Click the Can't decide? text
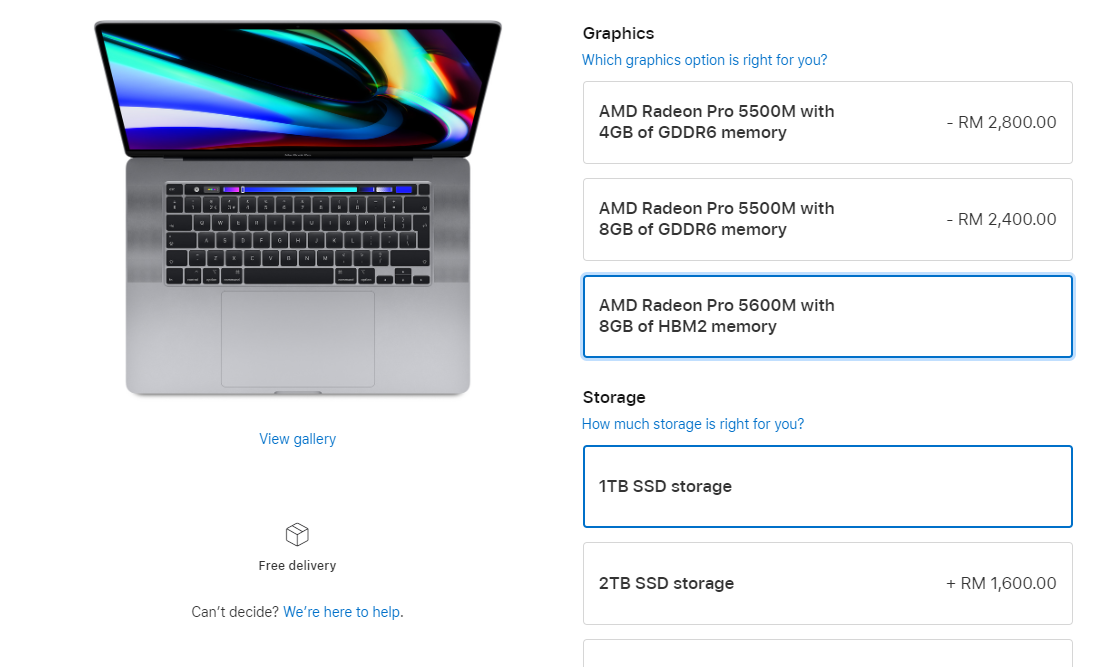The width and height of the screenshot is (1099, 667). click(235, 612)
